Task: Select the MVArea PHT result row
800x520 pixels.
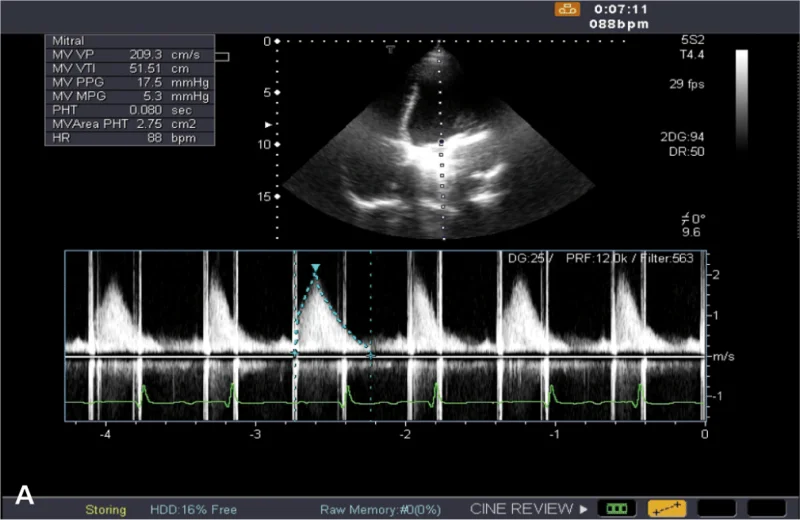Action: pos(130,124)
